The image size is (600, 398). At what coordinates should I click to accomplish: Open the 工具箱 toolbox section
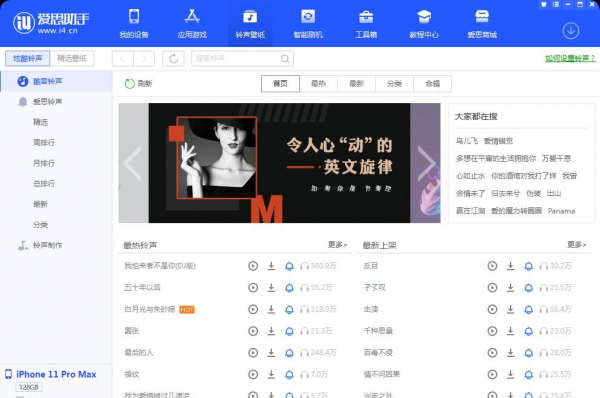point(366,24)
